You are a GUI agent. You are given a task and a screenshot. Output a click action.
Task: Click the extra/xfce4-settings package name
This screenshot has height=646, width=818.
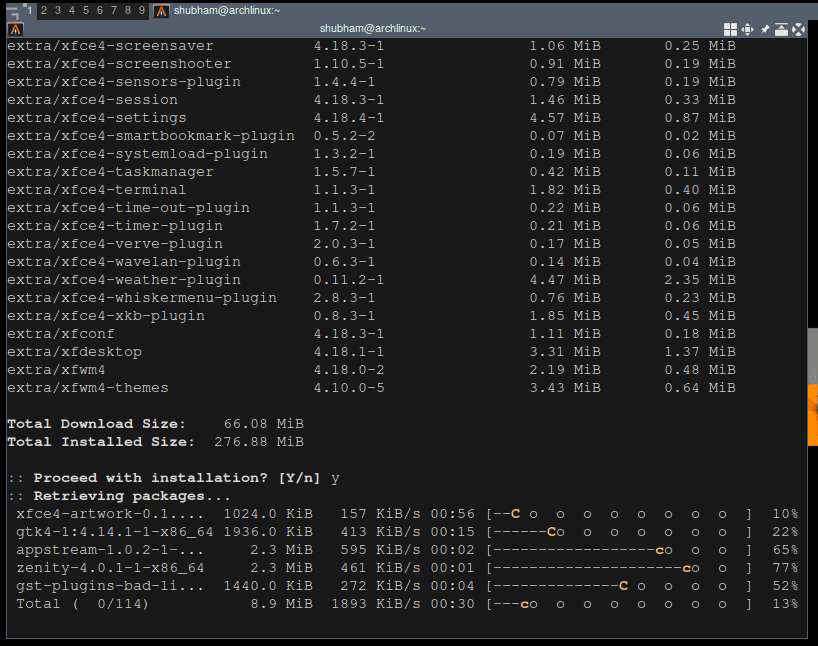click(97, 118)
